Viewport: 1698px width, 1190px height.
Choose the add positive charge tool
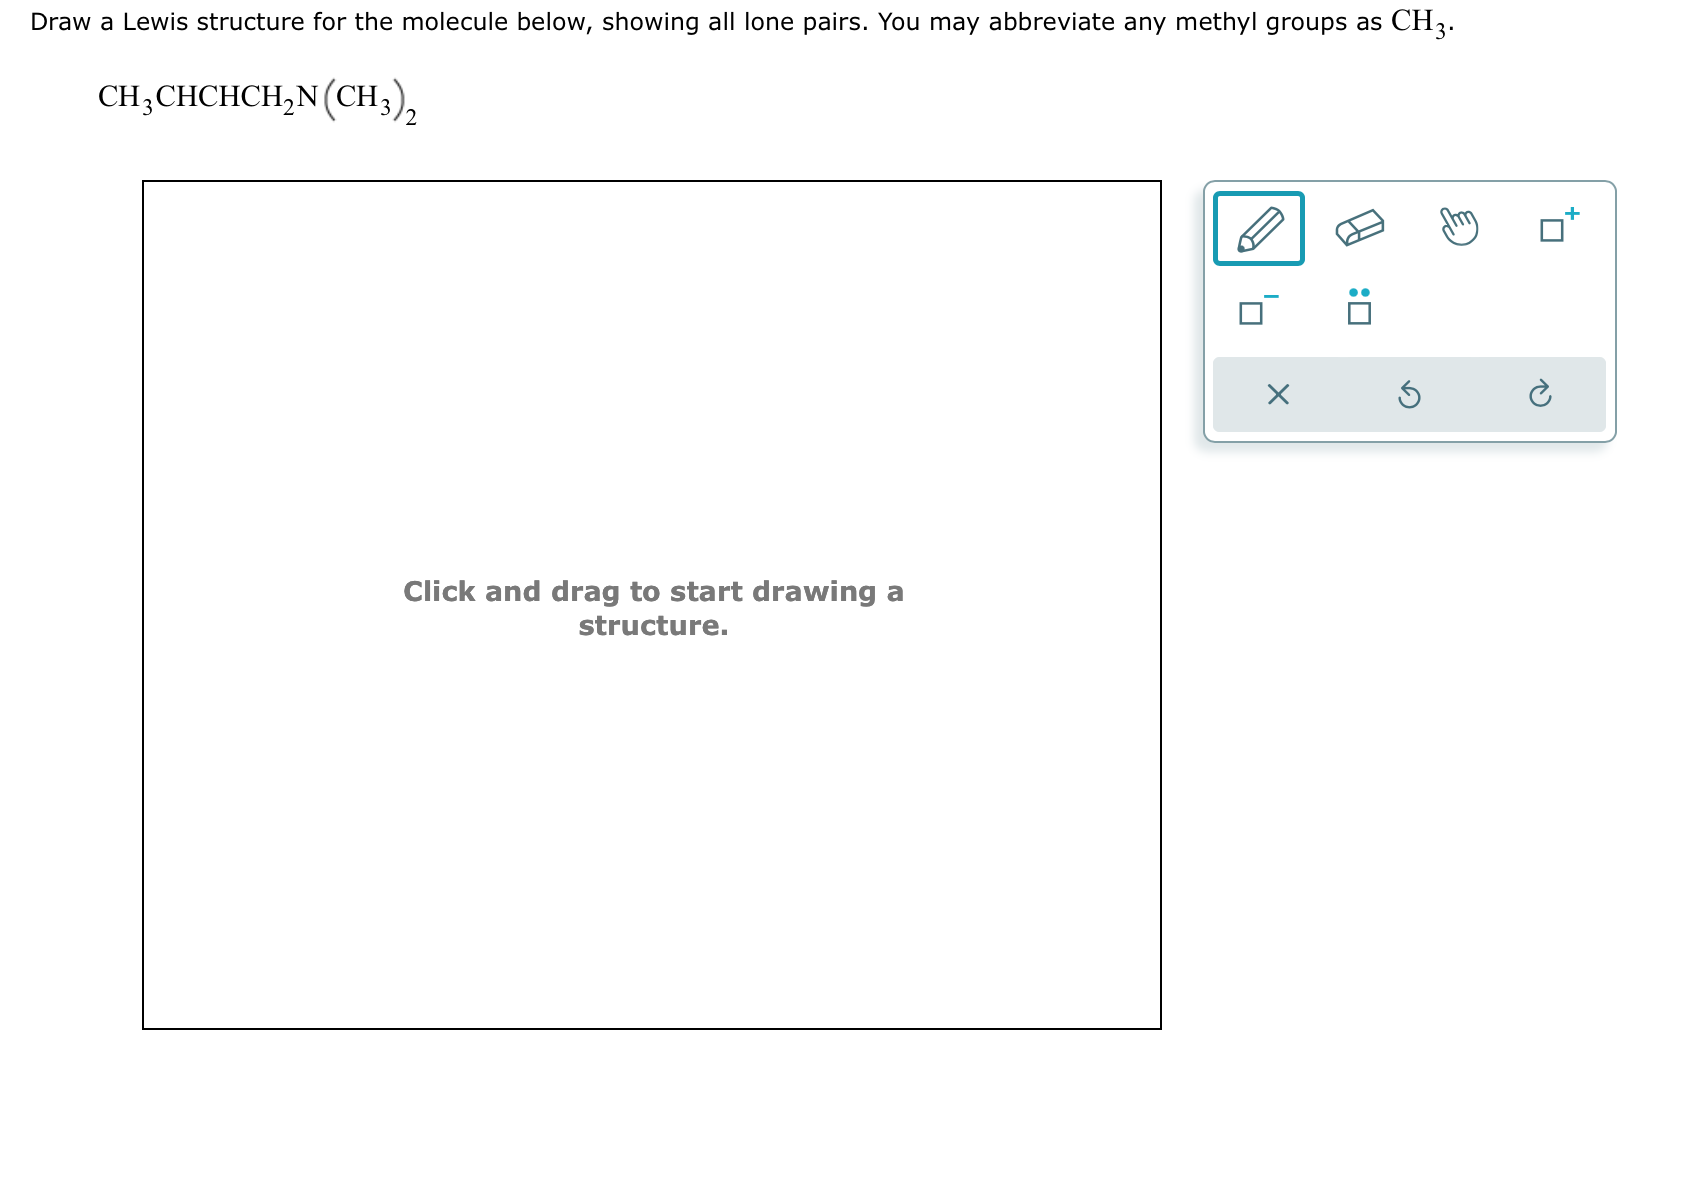[1559, 225]
